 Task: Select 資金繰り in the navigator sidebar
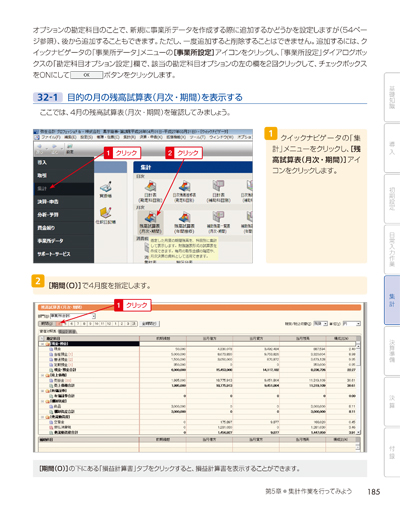coord(63,228)
